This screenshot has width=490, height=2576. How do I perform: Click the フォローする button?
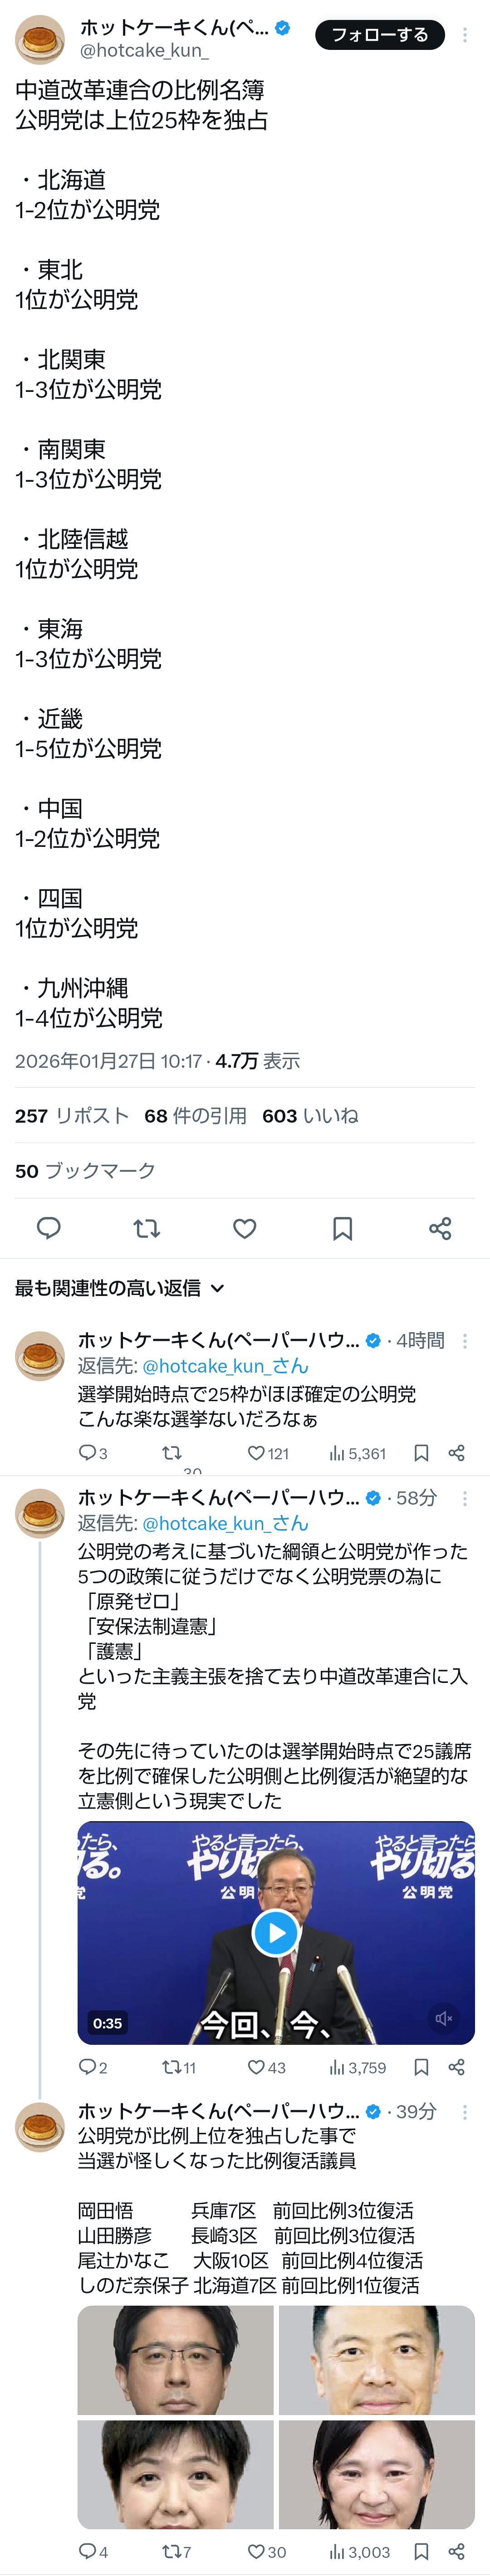pyautogui.click(x=380, y=35)
